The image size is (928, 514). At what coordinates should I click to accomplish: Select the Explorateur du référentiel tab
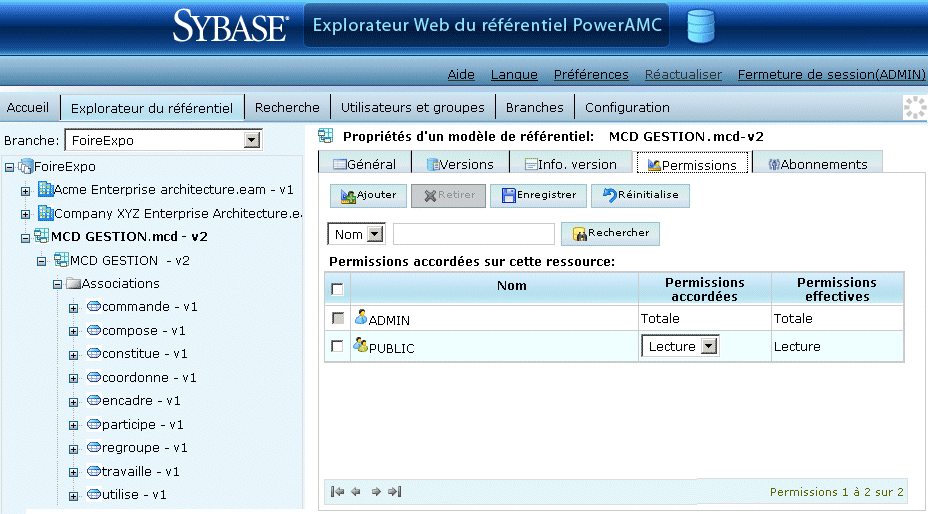pyautogui.click(x=152, y=108)
